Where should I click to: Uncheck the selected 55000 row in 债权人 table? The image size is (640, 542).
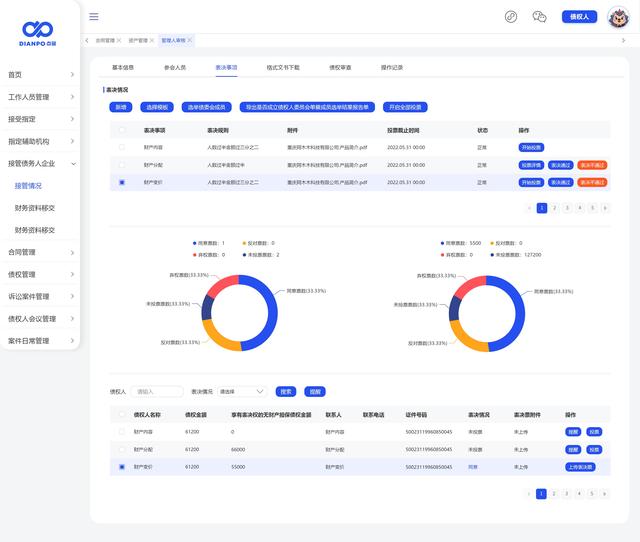pos(122,467)
